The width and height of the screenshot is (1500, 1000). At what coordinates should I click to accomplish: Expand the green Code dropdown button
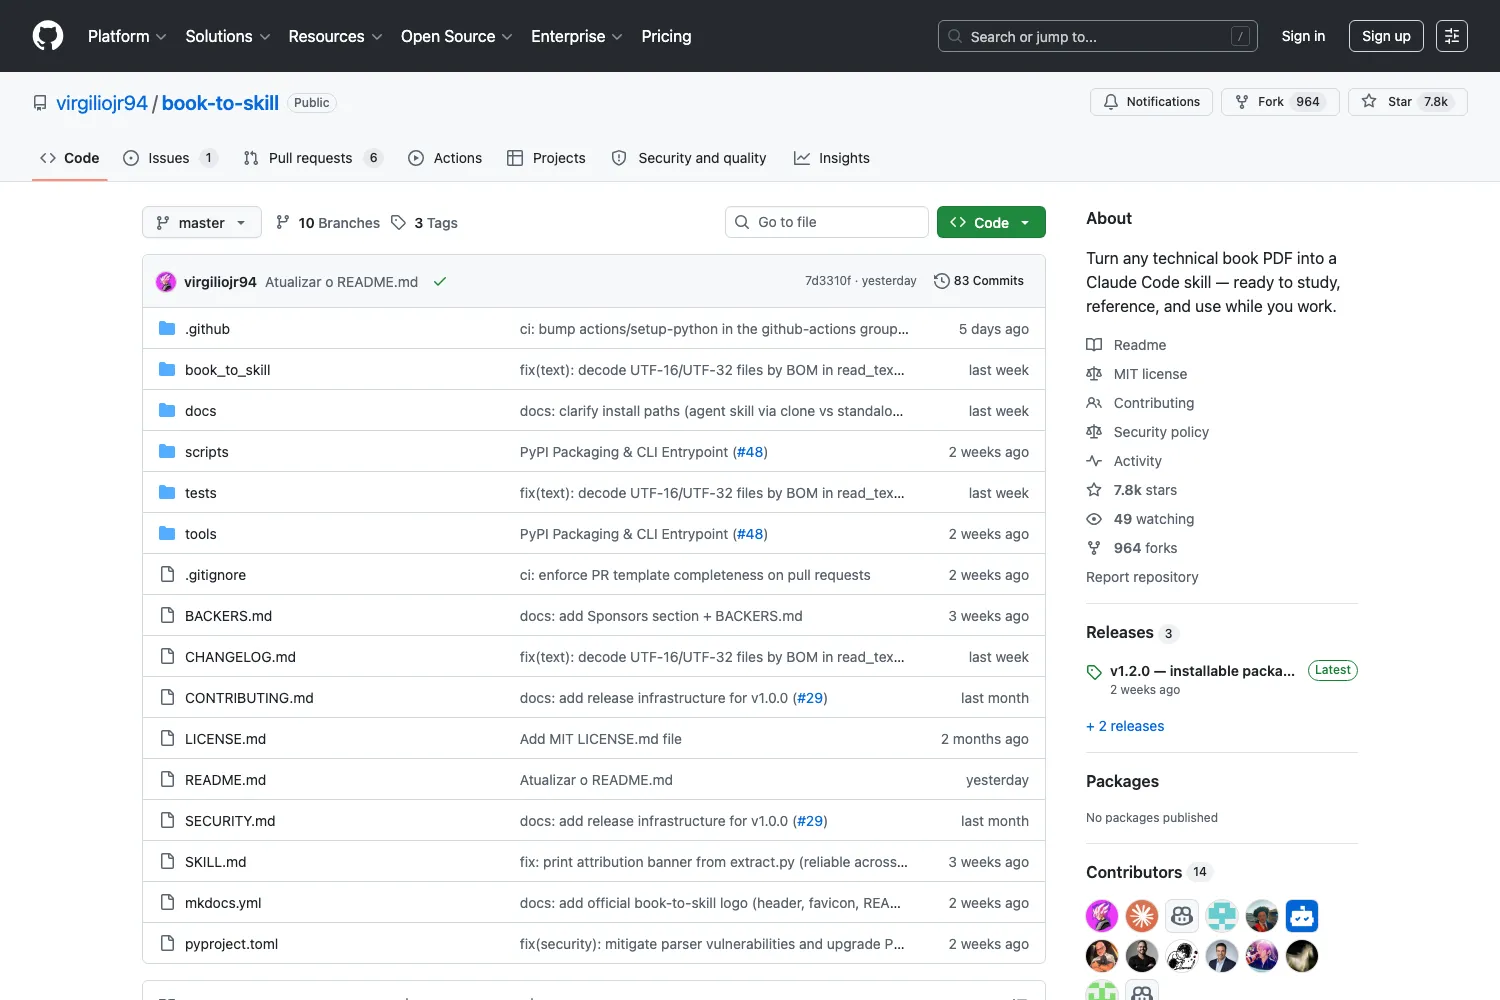(991, 222)
